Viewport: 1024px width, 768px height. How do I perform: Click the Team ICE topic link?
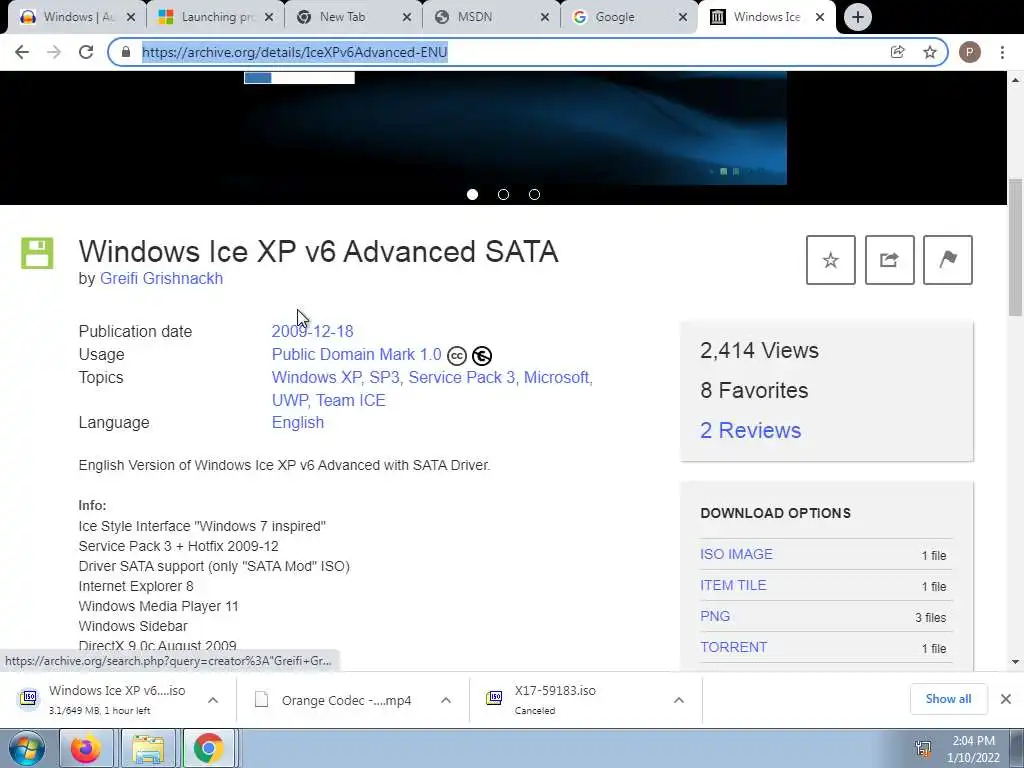click(x=351, y=400)
